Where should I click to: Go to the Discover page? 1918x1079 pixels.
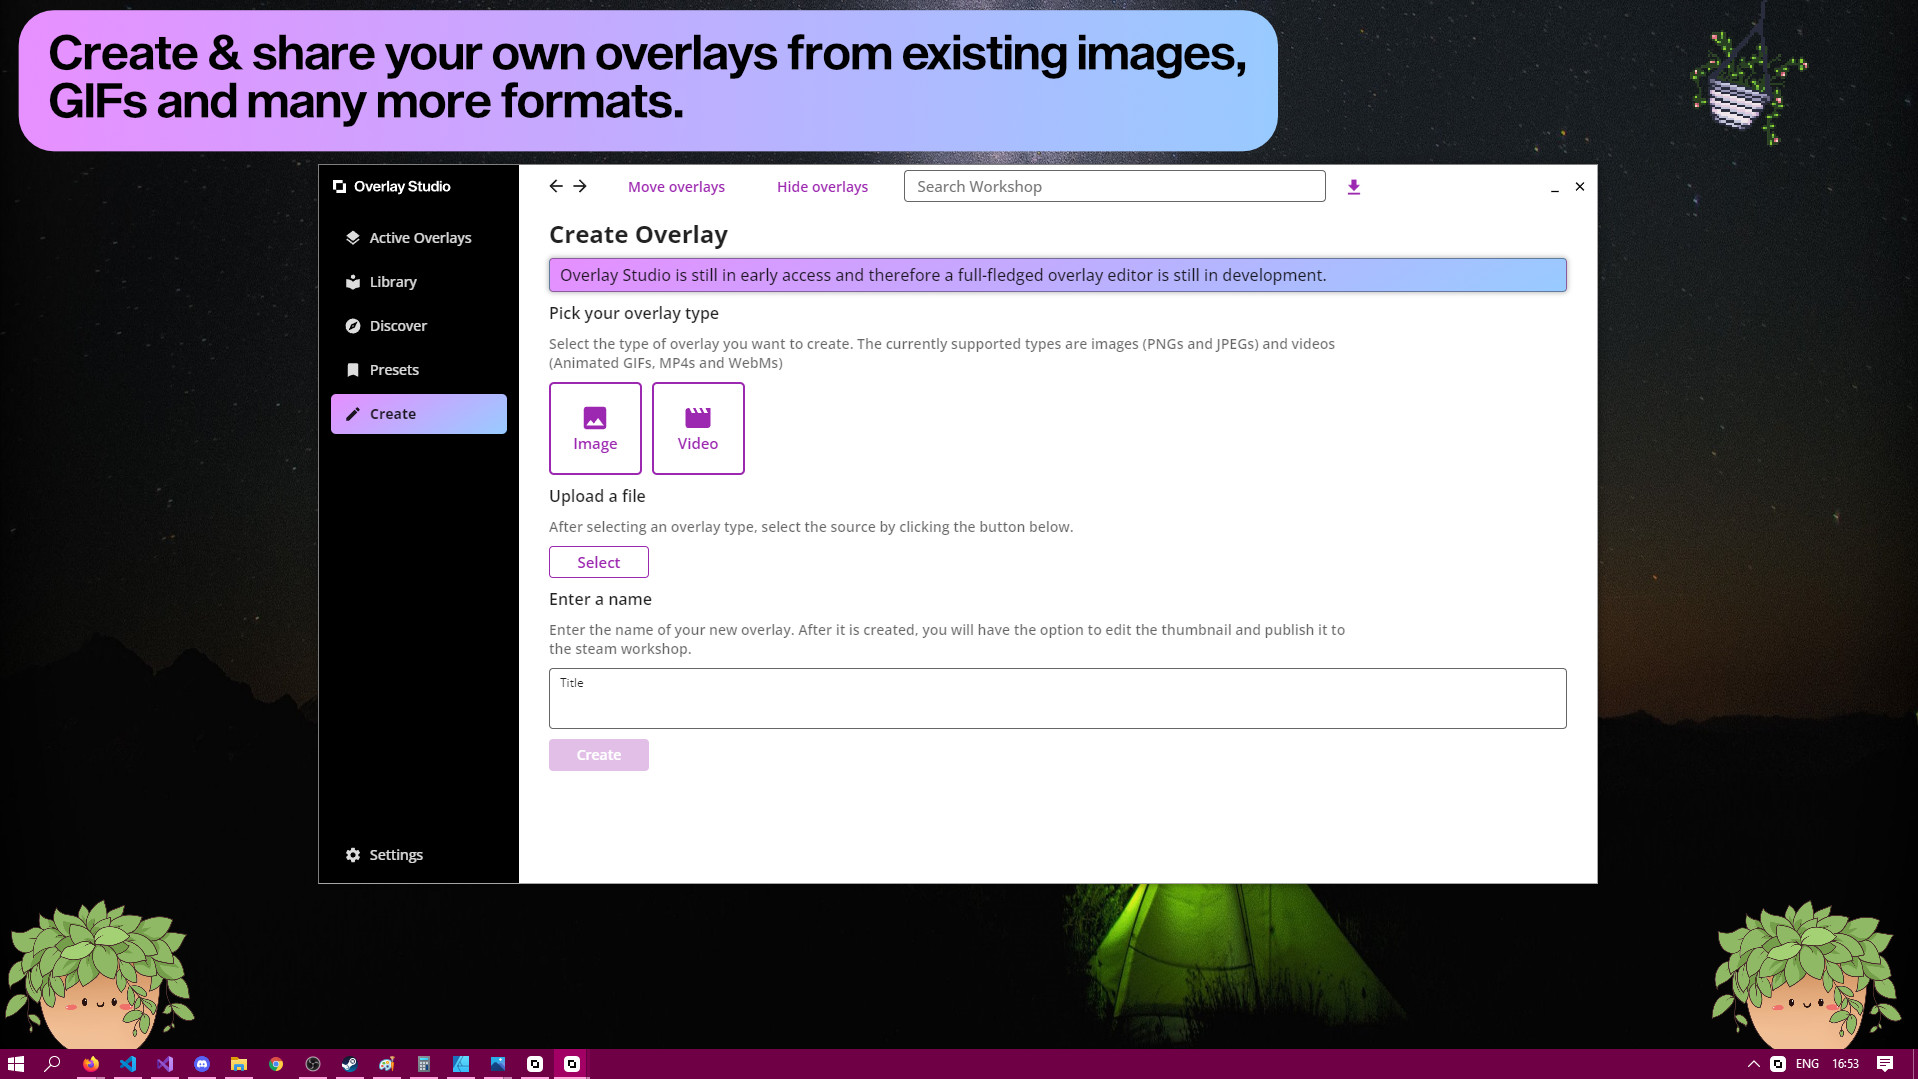pyautogui.click(x=397, y=326)
